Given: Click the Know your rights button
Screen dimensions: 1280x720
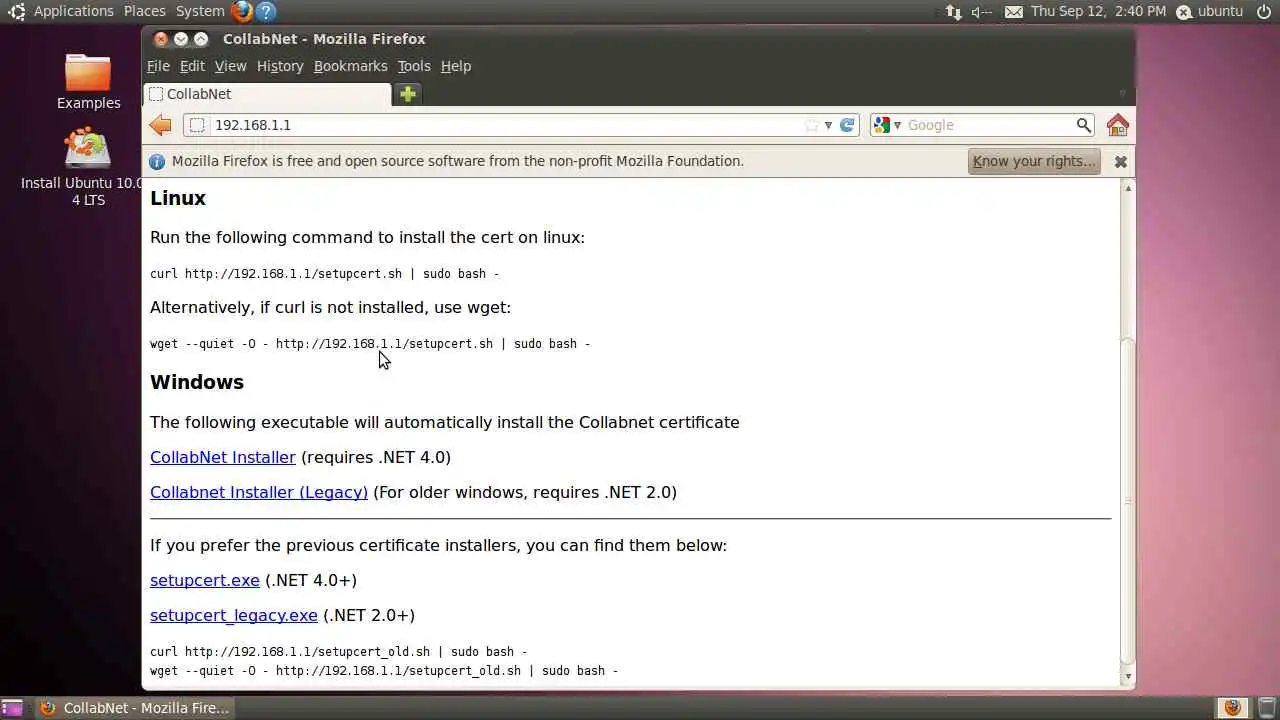Looking at the screenshot, I should click(x=1034, y=161).
